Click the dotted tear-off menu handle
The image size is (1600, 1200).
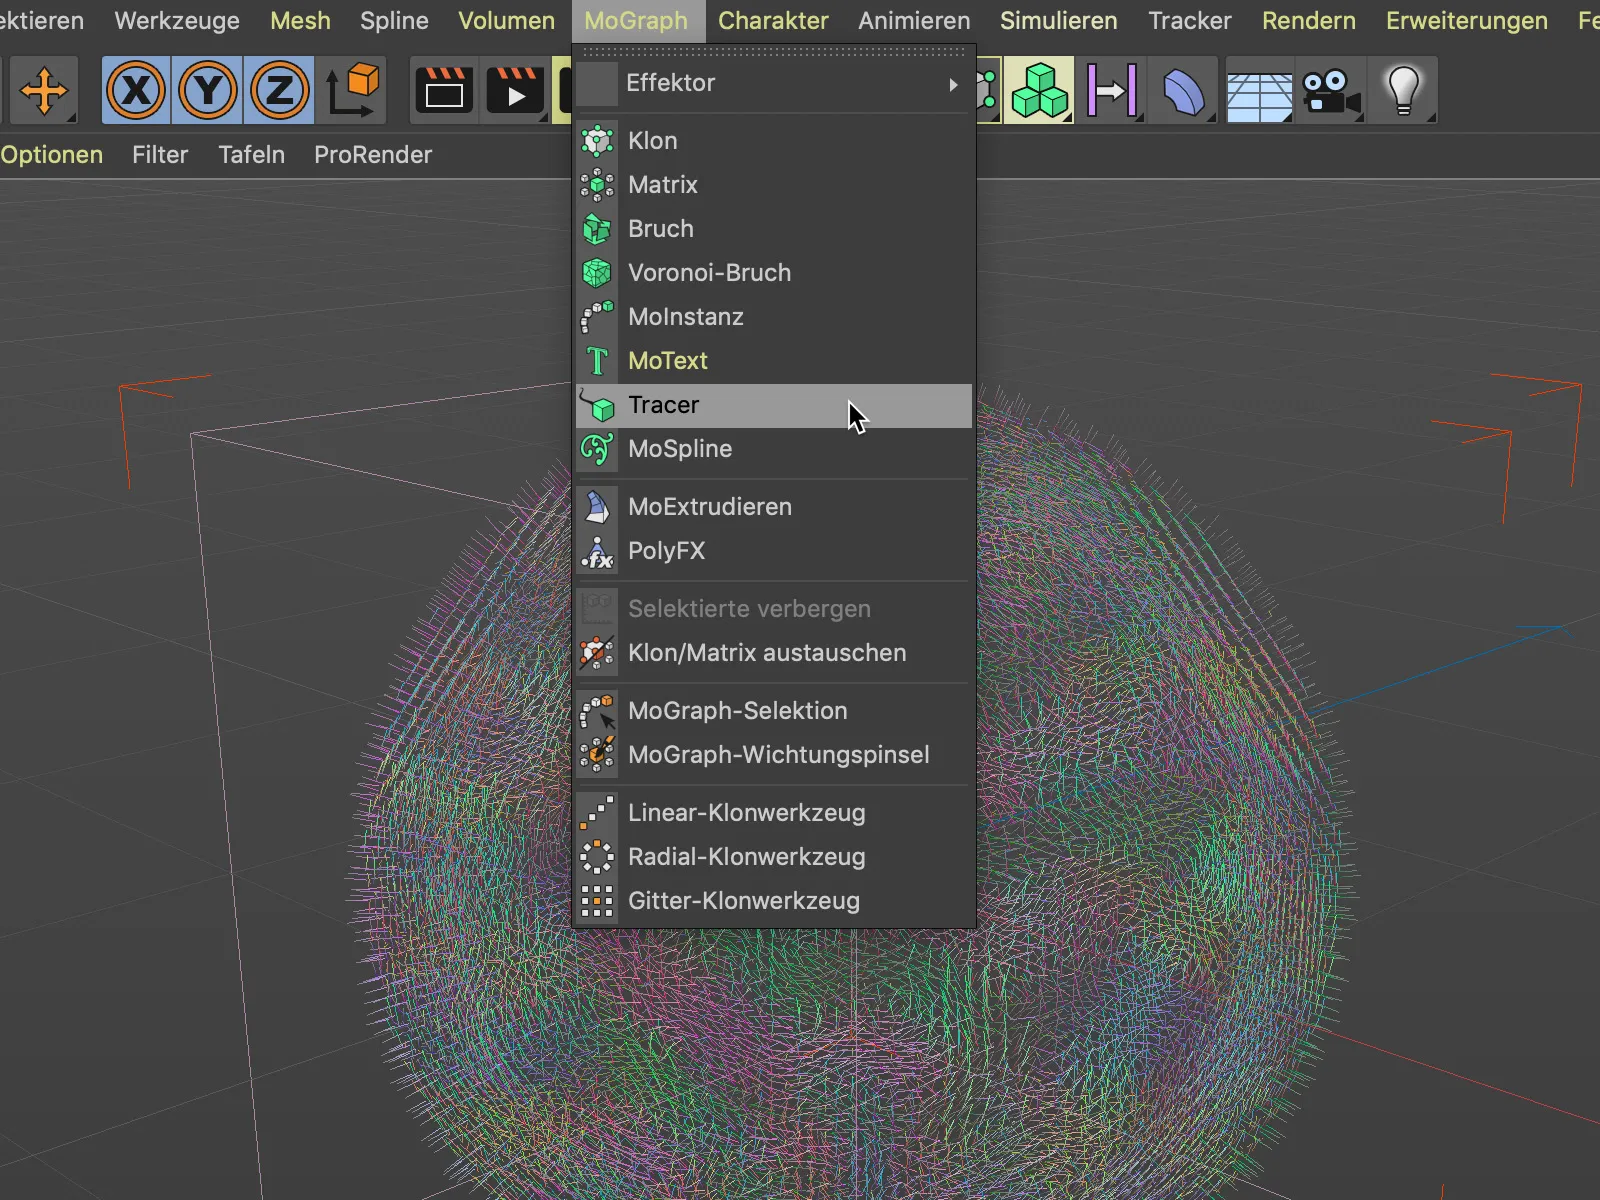774,52
